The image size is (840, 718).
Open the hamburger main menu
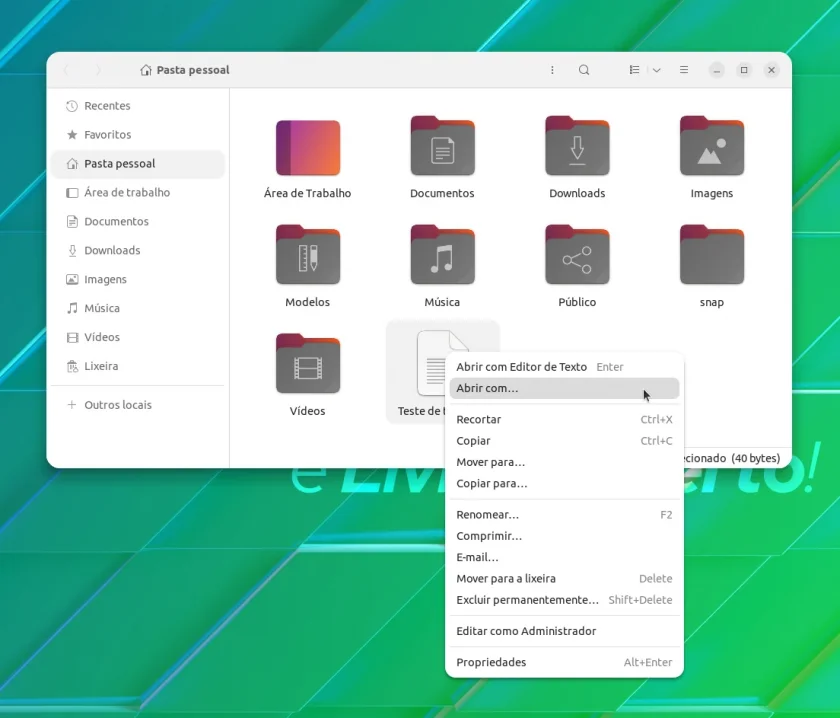[684, 70]
